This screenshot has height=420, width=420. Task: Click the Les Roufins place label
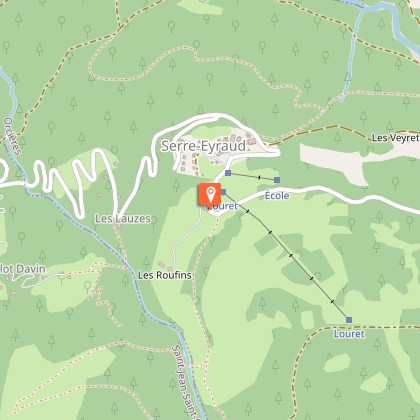pyautogui.click(x=165, y=275)
